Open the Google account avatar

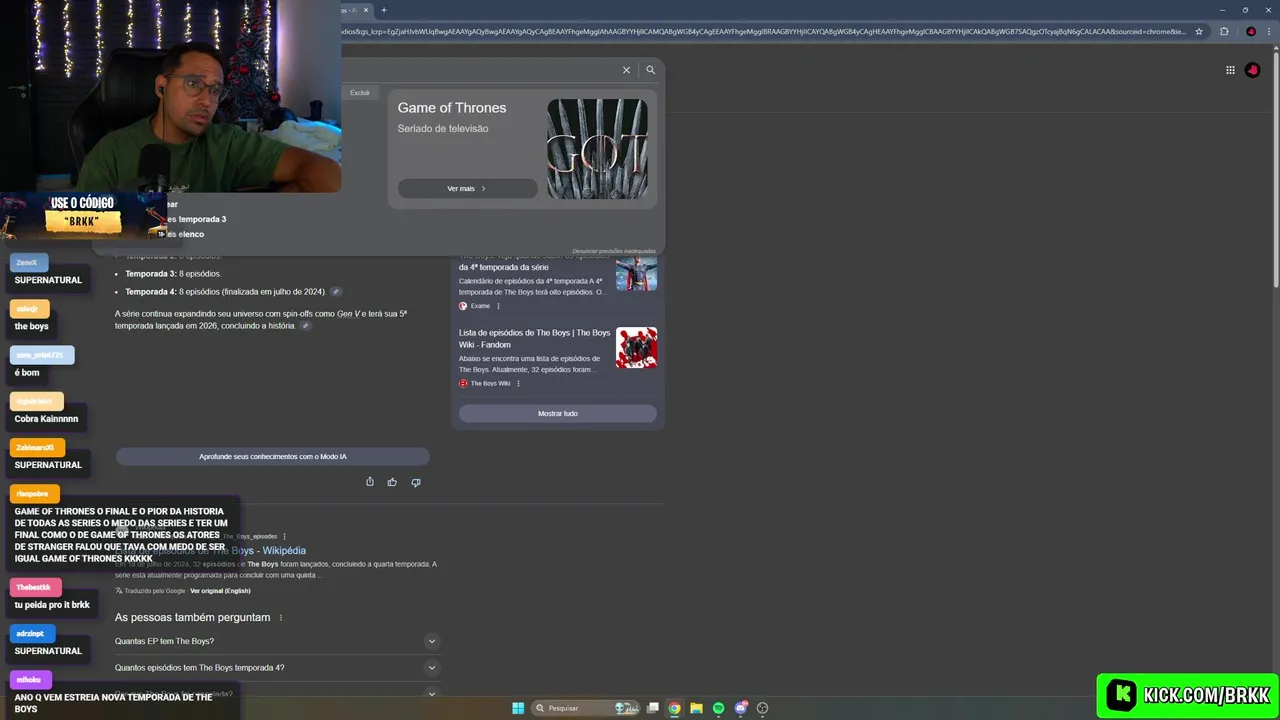1253,70
